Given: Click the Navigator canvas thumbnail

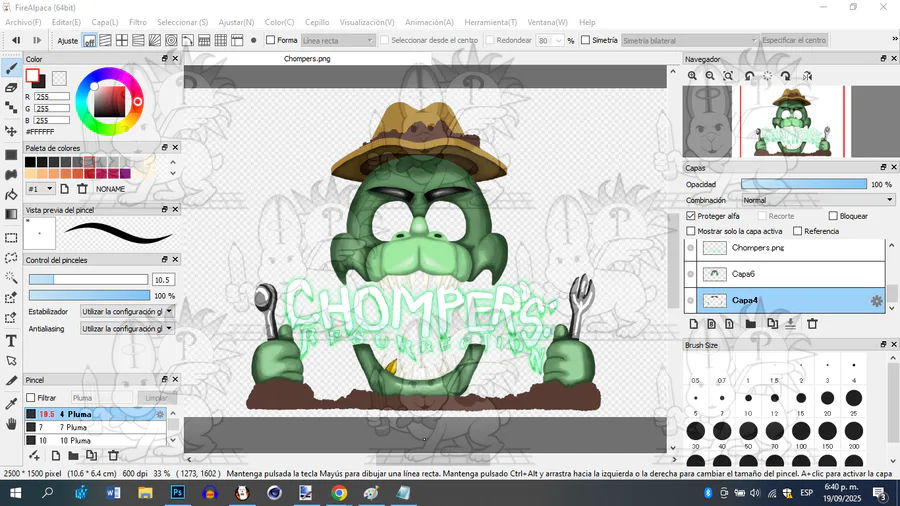Looking at the screenshot, I should click(792, 122).
